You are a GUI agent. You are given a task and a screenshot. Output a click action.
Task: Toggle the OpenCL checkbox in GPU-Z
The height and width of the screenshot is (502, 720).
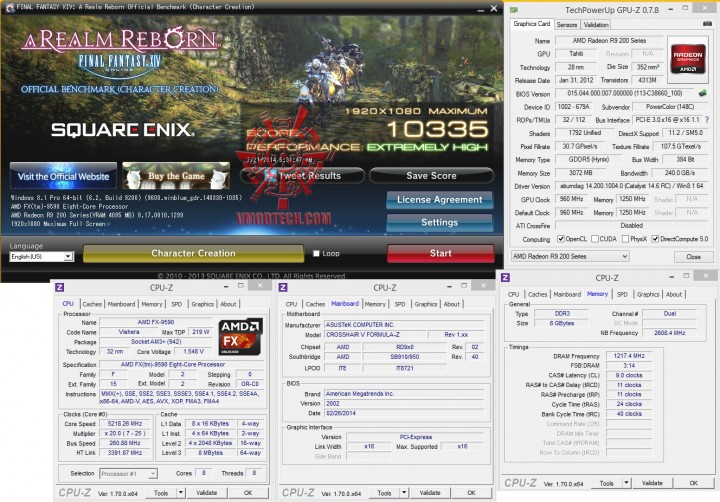click(561, 239)
